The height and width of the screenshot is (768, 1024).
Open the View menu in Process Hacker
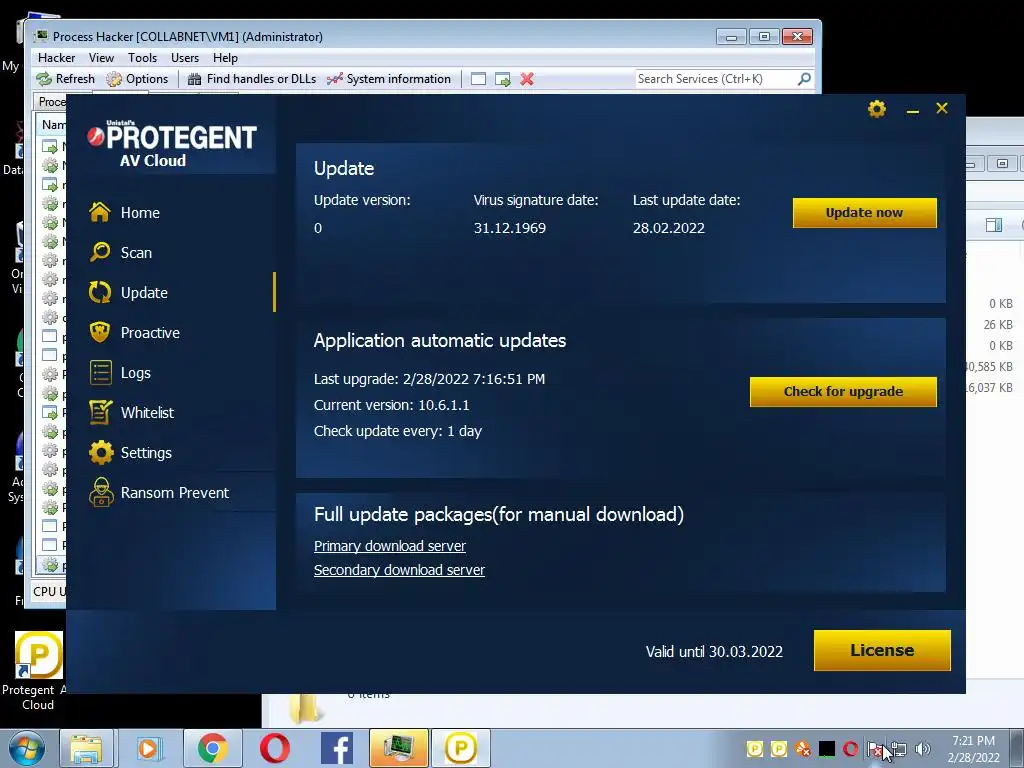101,57
